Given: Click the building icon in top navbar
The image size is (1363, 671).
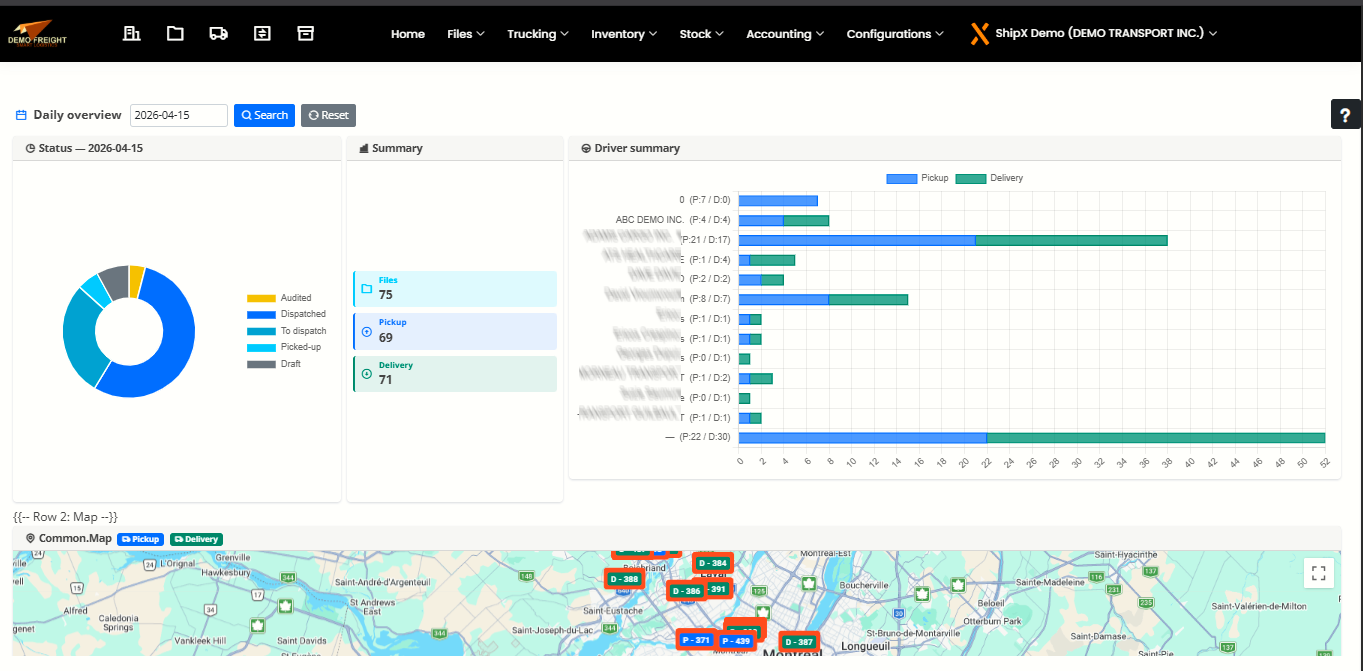Looking at the screenshot, I should pyautogui.click(x=131, y=33).
